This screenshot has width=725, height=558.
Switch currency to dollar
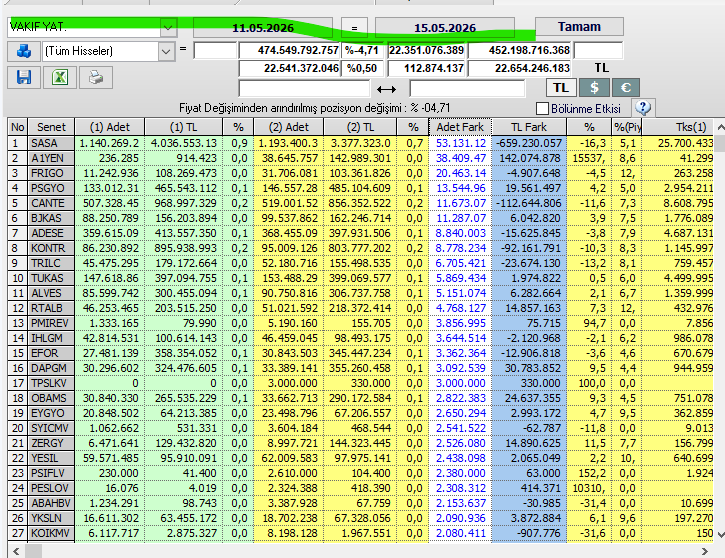click(594, 87)
